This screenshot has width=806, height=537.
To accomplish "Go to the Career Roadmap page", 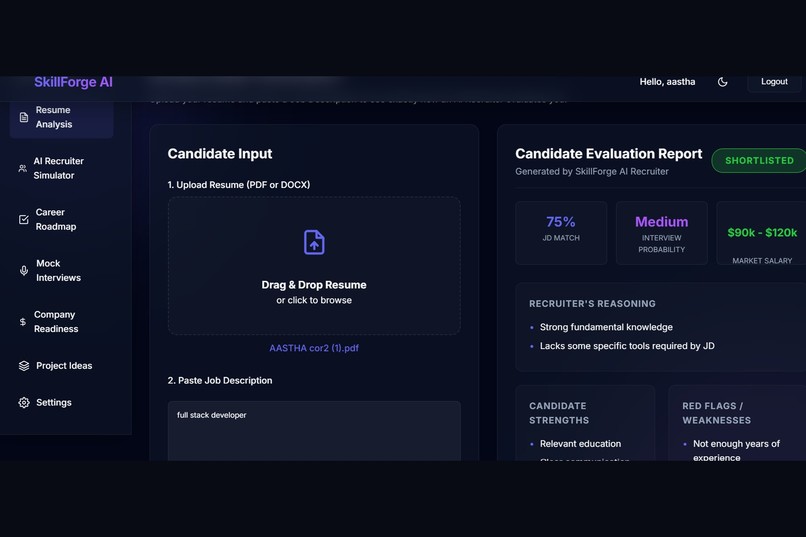I will (x=62, y=219).
